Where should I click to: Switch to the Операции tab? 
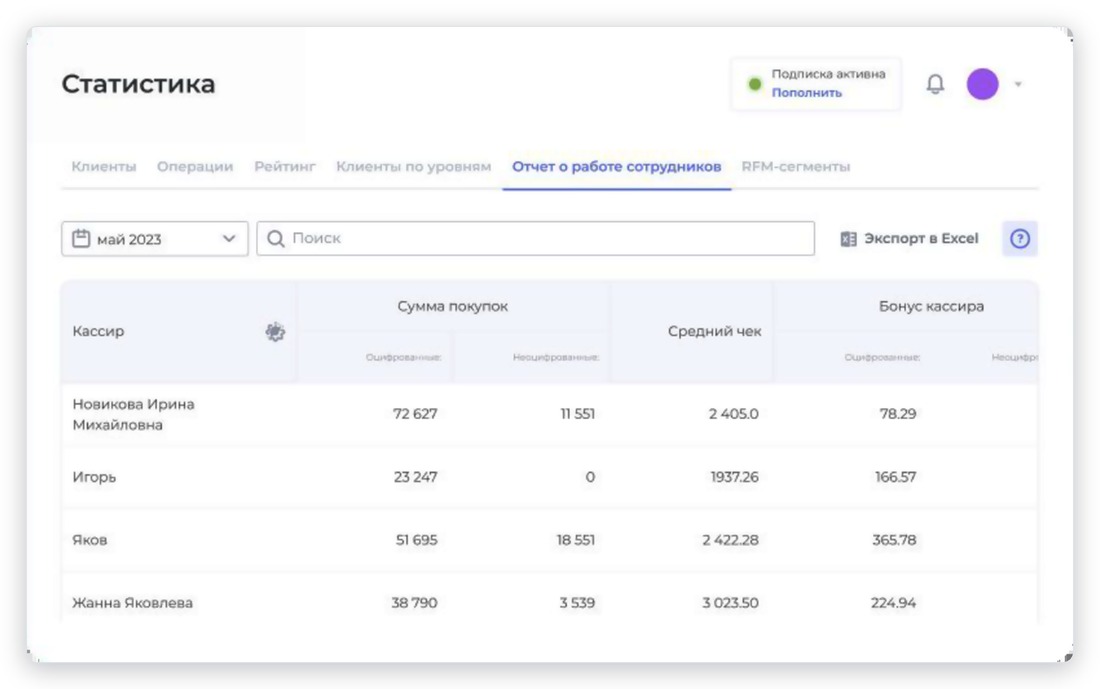click(x=195, y=167)
